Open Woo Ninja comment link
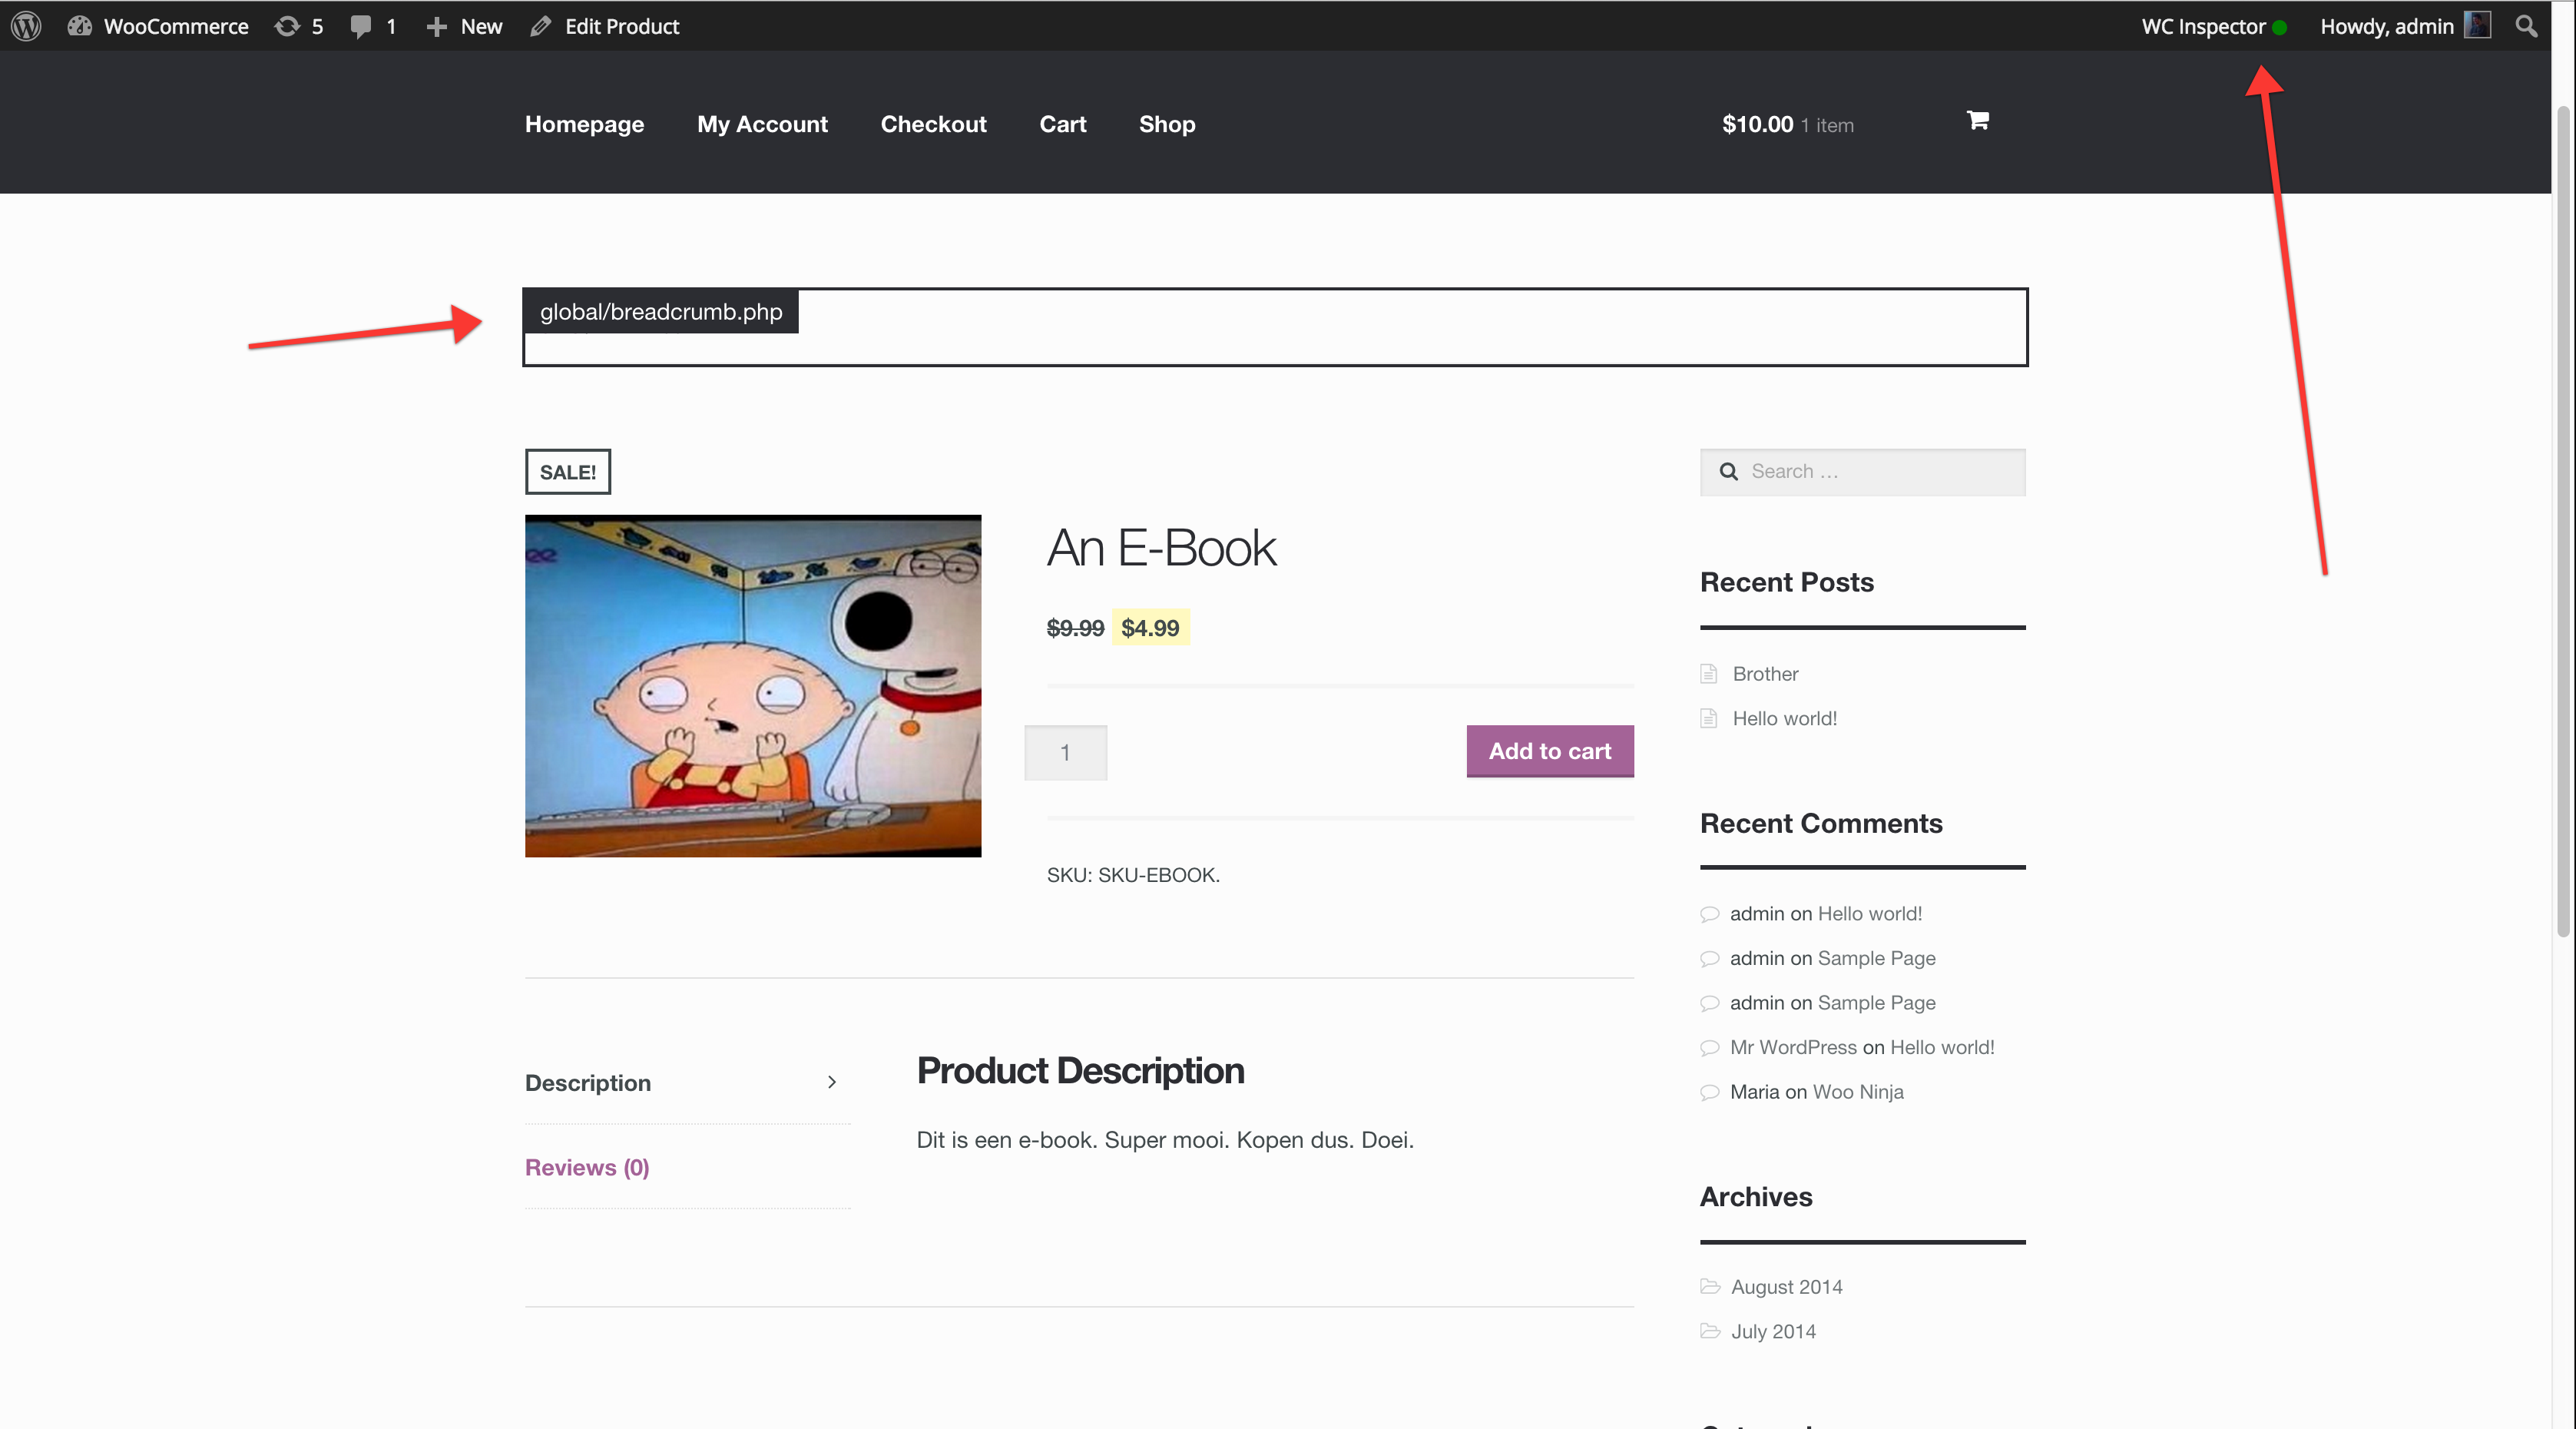This screenshot has height=1429, width=2576. [1858, 1093]
